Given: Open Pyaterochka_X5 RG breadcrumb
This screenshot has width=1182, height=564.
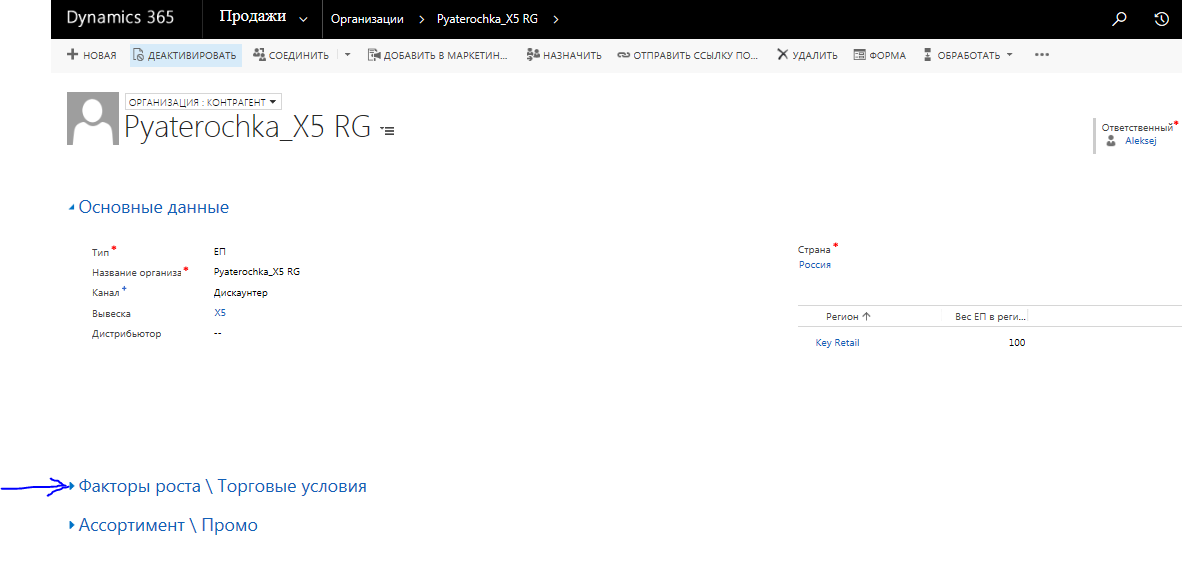Looking at the screenshot, I should click(487, 20).
